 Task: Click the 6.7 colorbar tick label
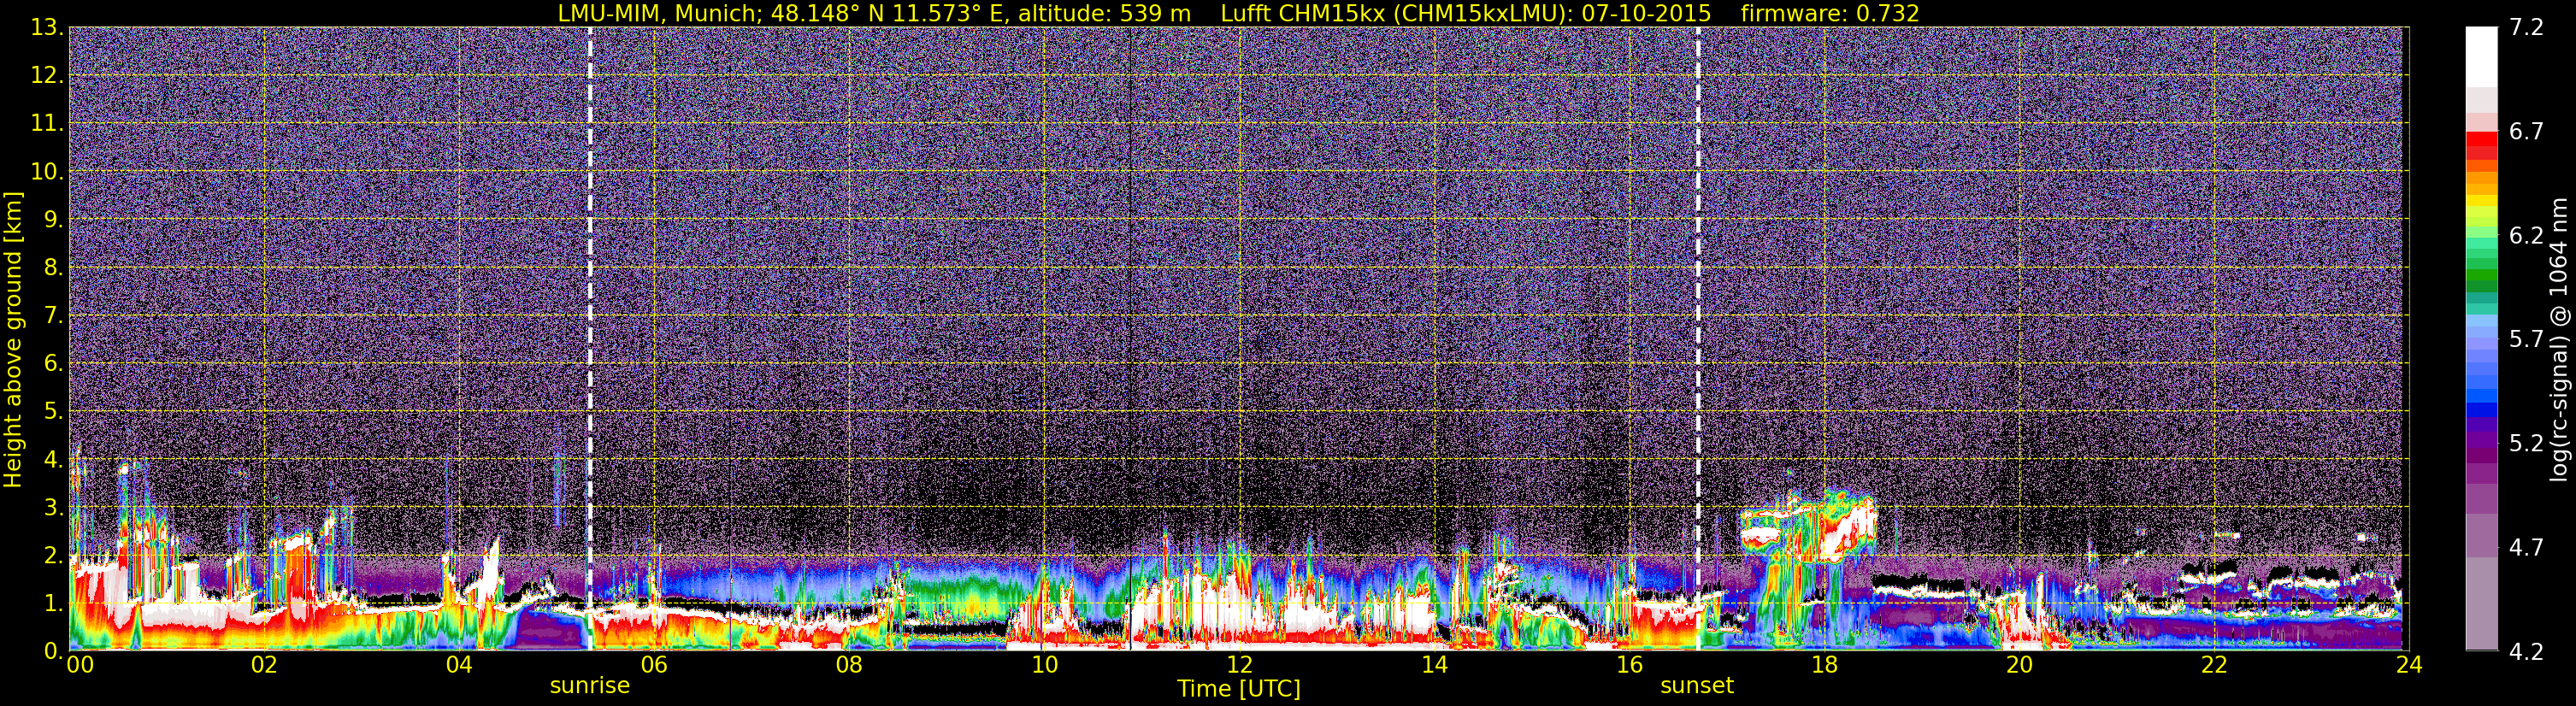[2526, 131]
